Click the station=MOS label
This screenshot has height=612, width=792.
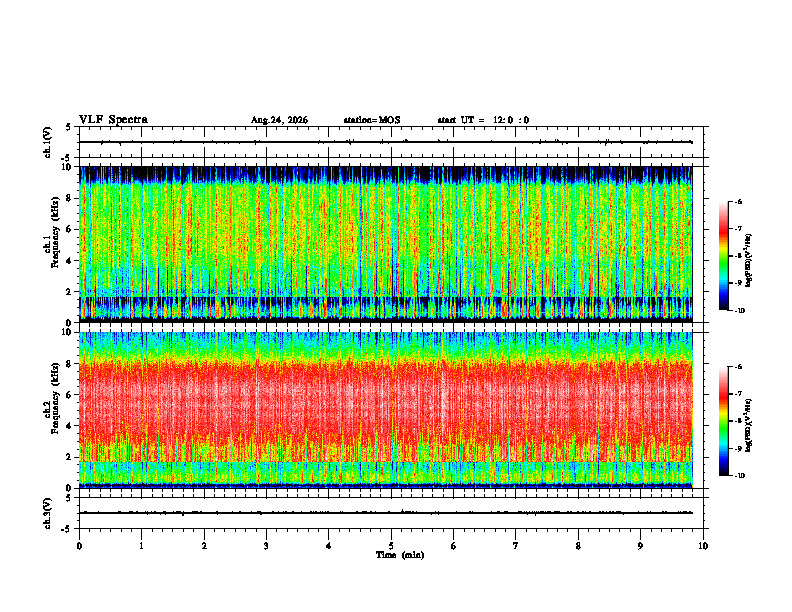(372, 120)
